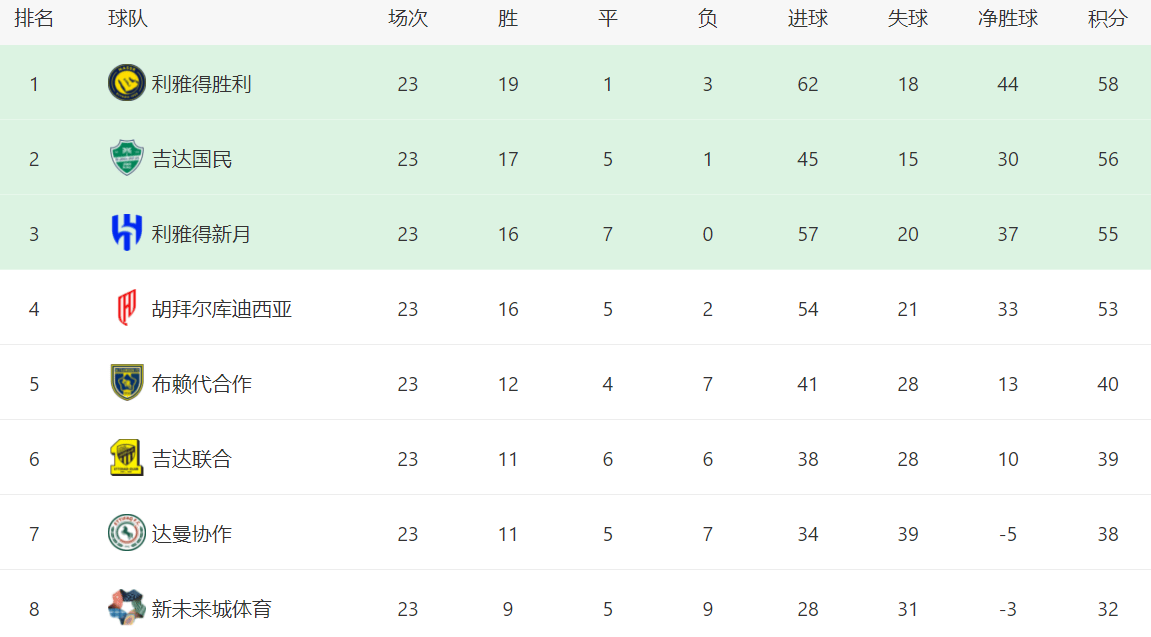1151x637 pixels.
Task: Click the 布赖代合作 team crest
Action: [126, 383]
